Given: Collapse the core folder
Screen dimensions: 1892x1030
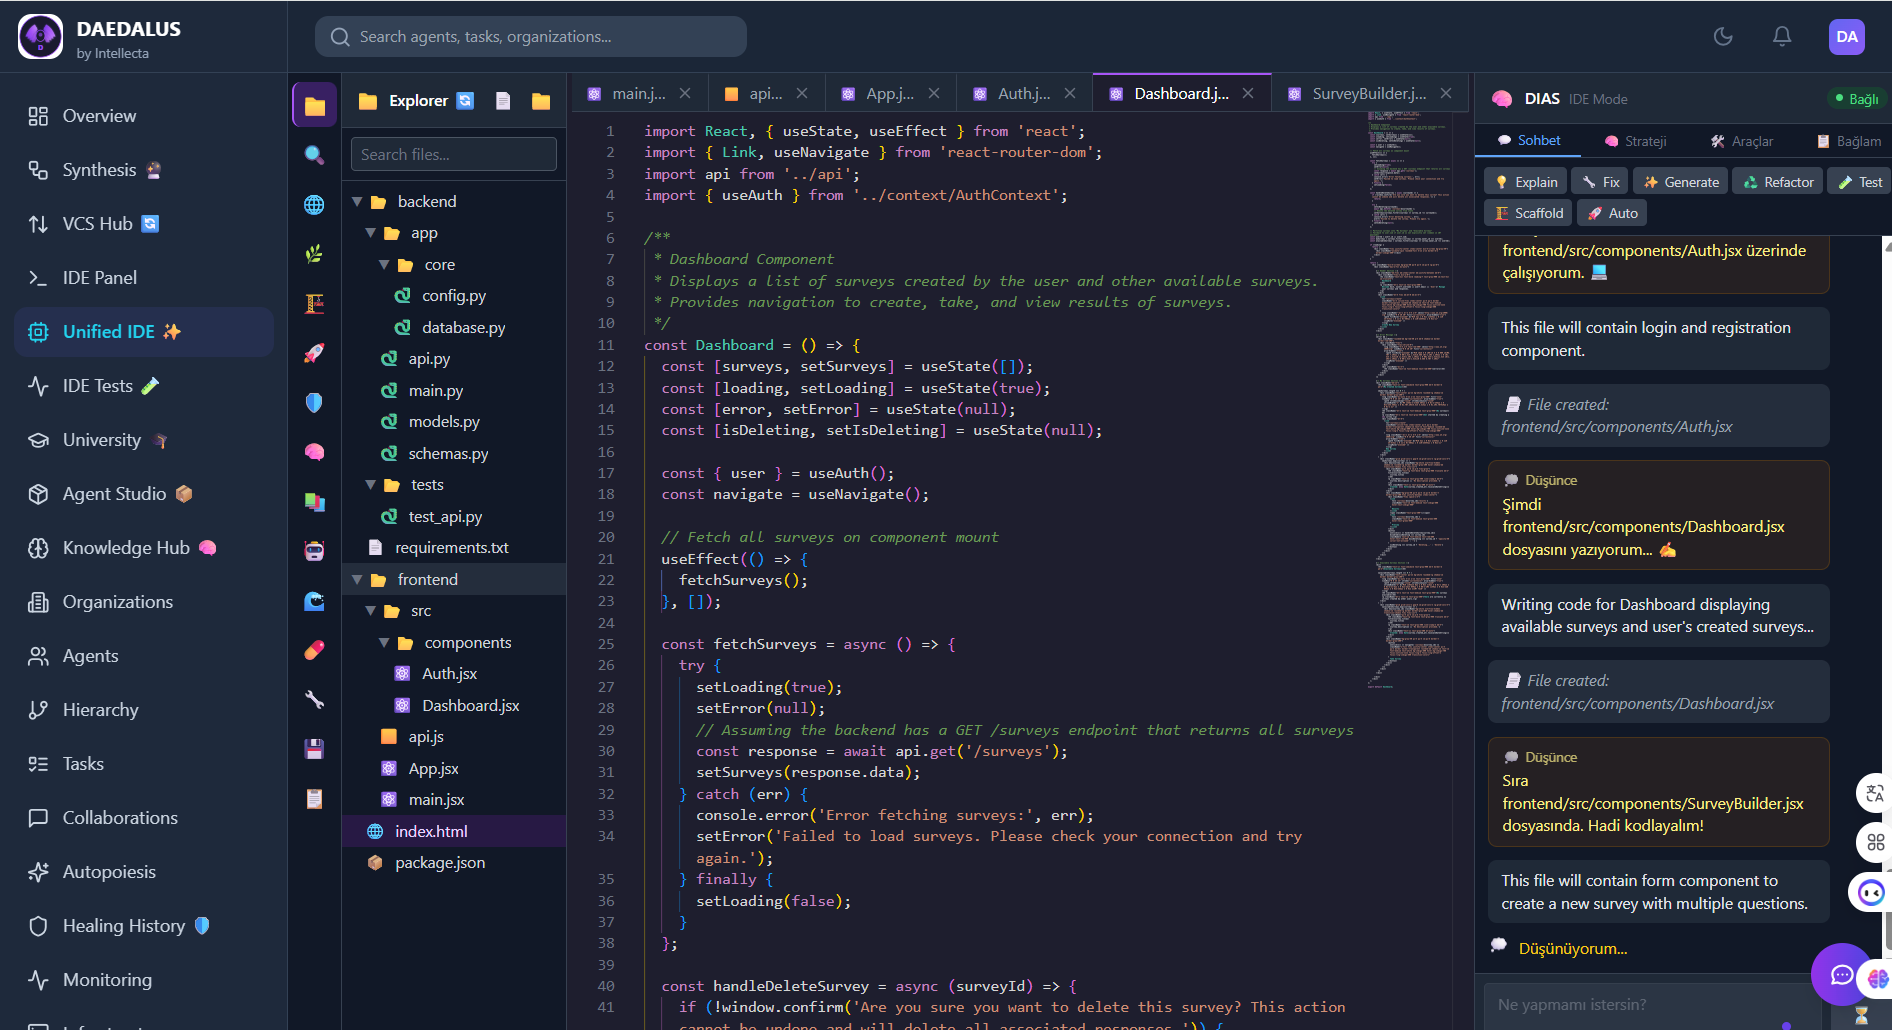Looking at the screenshot, I should pyautogui.click(x=384, y=265).
